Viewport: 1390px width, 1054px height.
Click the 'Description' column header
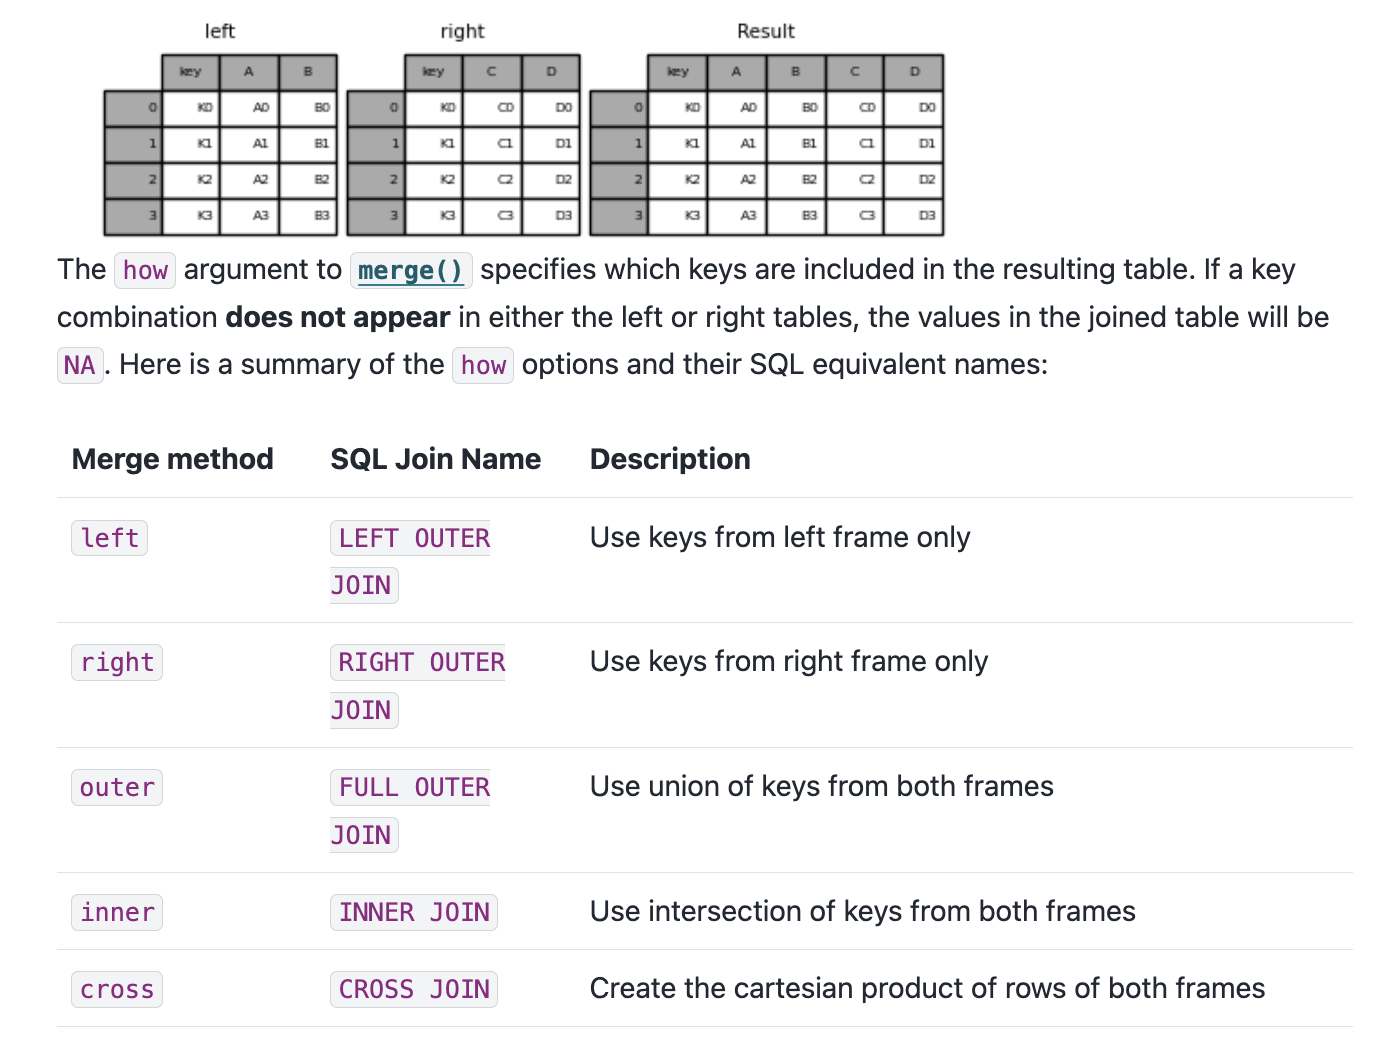pos(670,459)
